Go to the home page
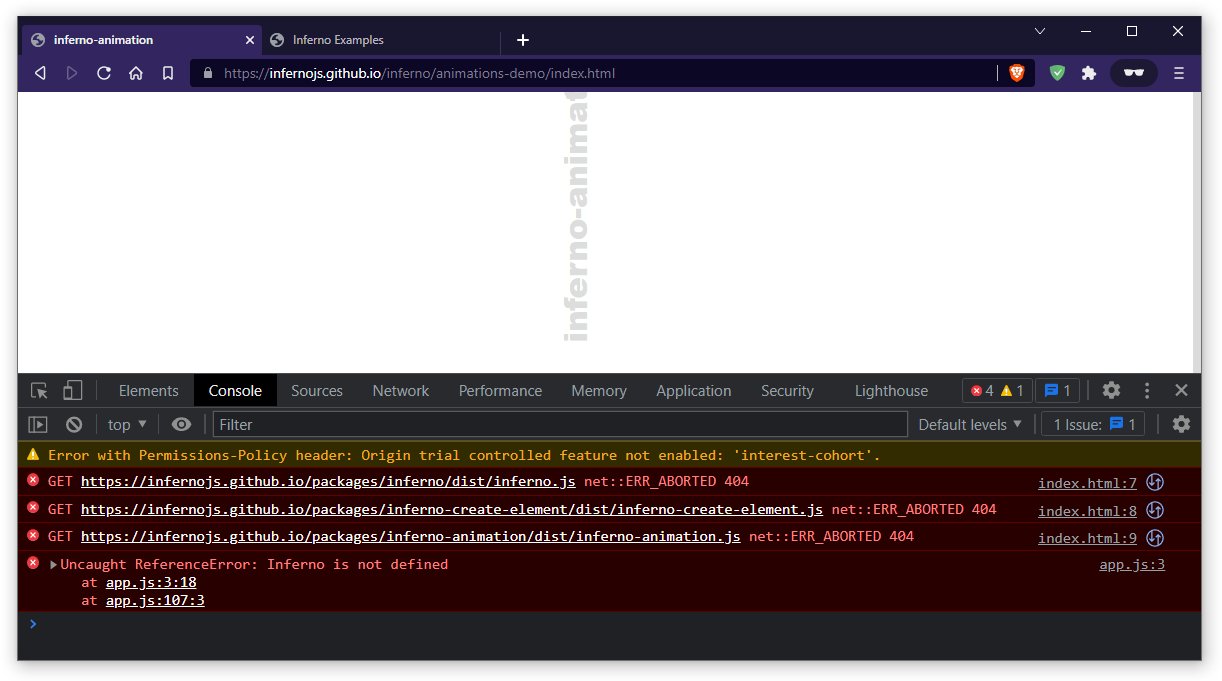The width and height of the screenshot is (1222, 681). point(136,73)
